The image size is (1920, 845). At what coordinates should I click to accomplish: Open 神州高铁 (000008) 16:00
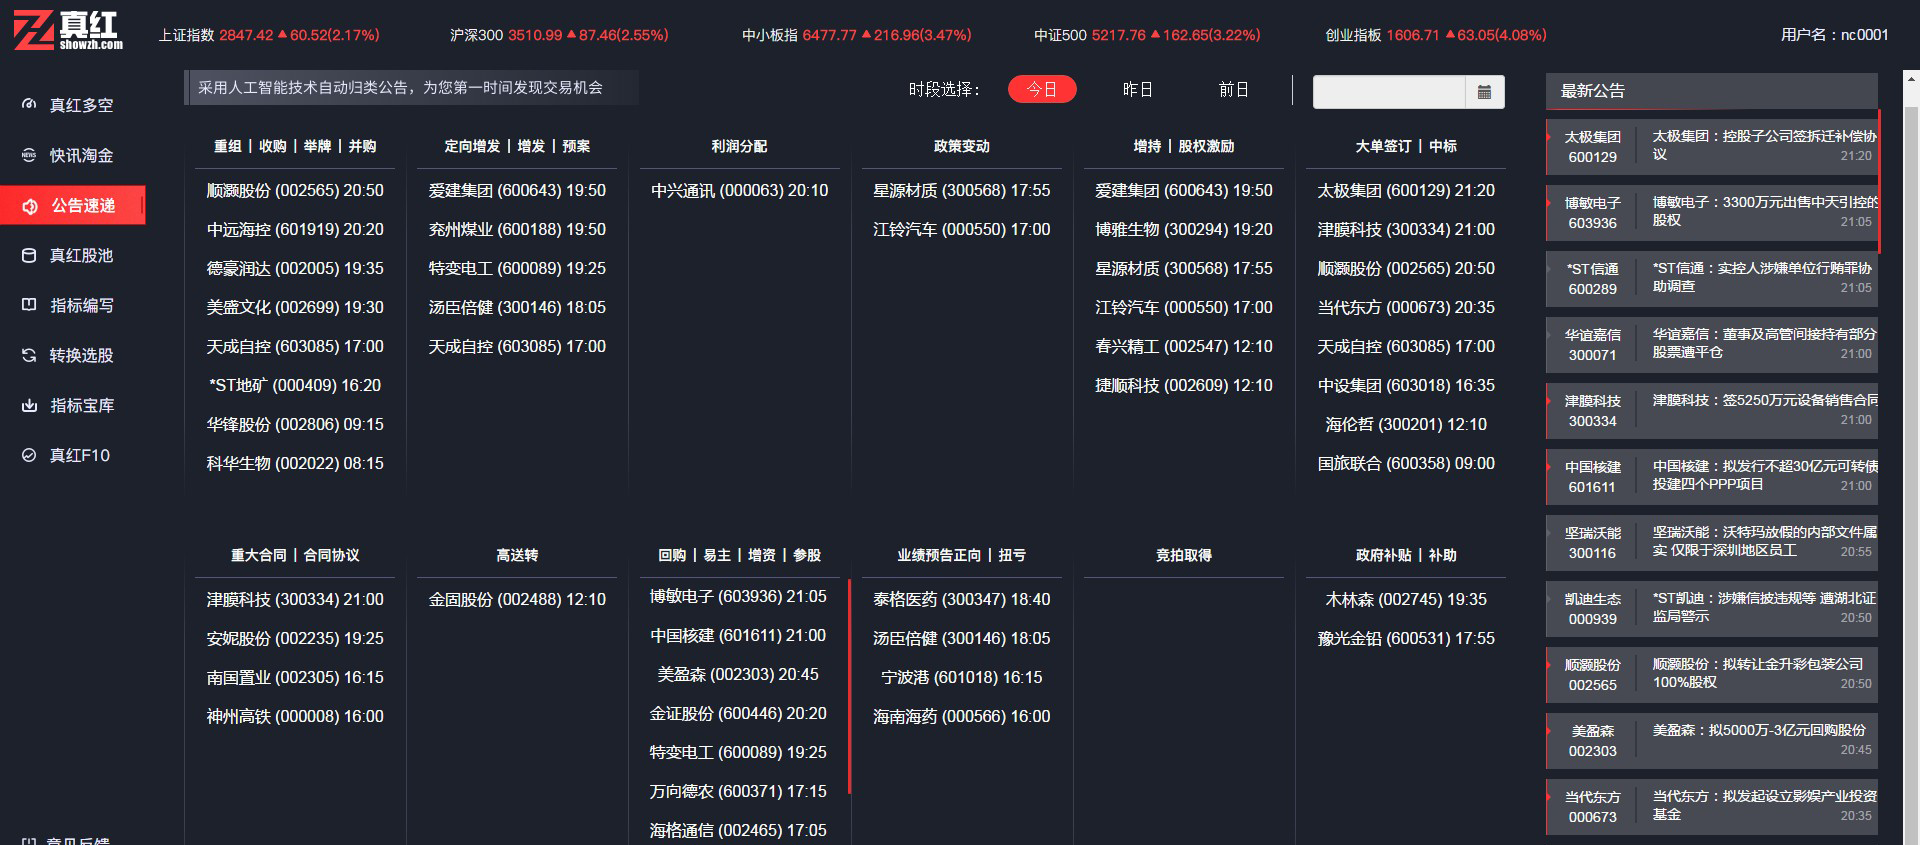[295, 716]
